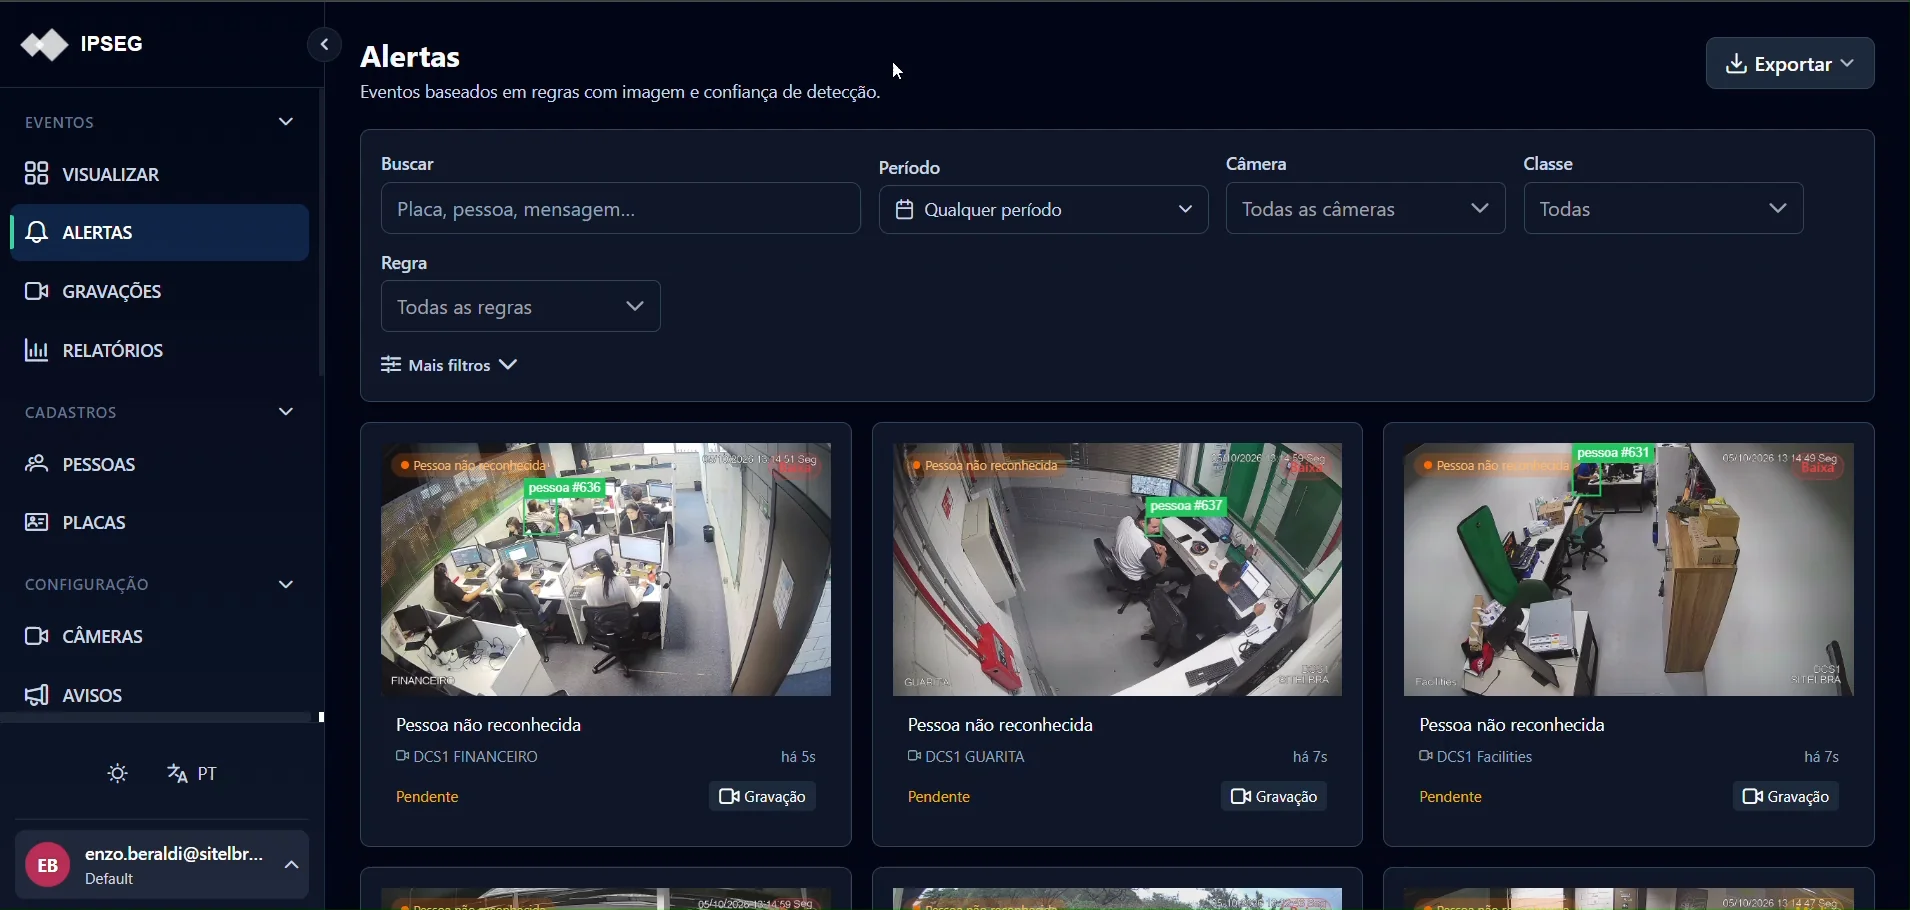Open the DCS1 Facilities alert thumbnail
Screen dimensions: 1910x910
pos(1629,570)
